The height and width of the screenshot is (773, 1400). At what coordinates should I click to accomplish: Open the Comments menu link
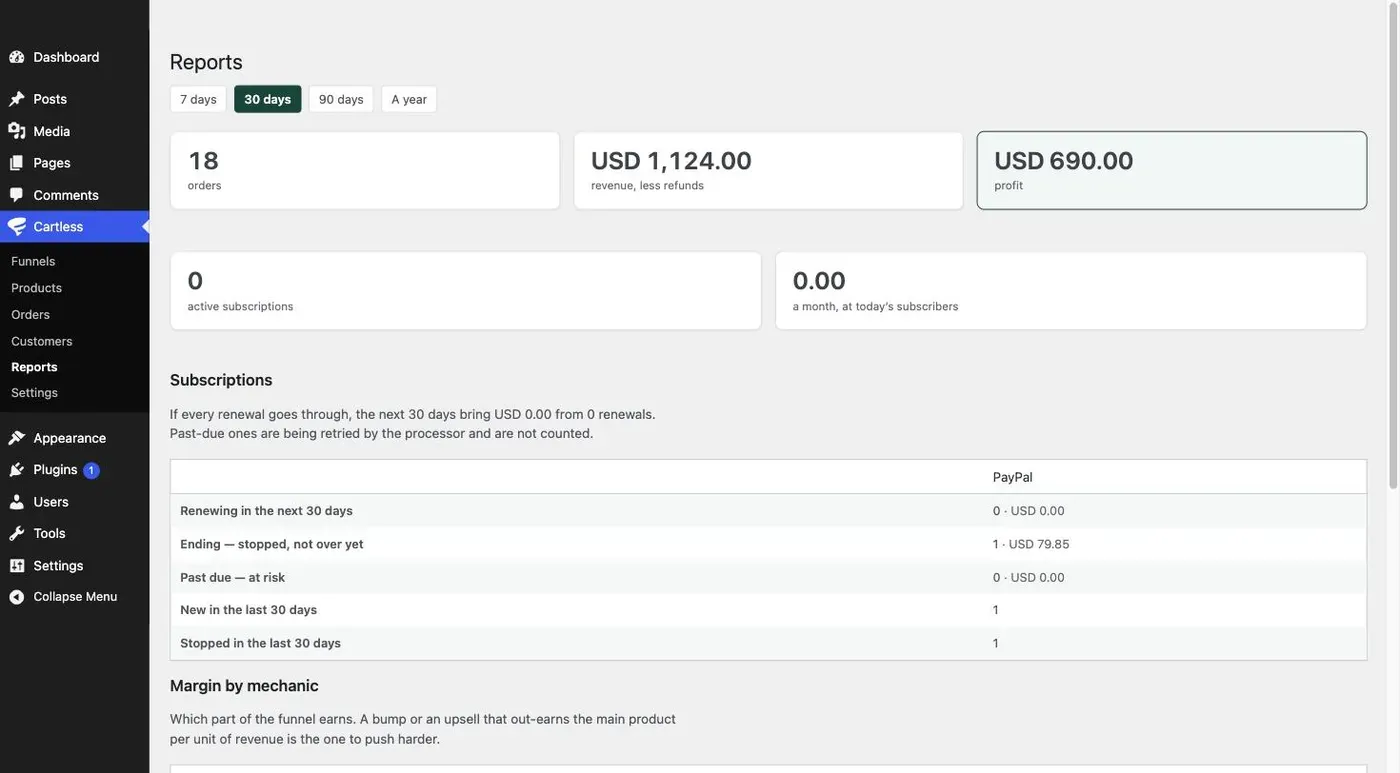66,195
